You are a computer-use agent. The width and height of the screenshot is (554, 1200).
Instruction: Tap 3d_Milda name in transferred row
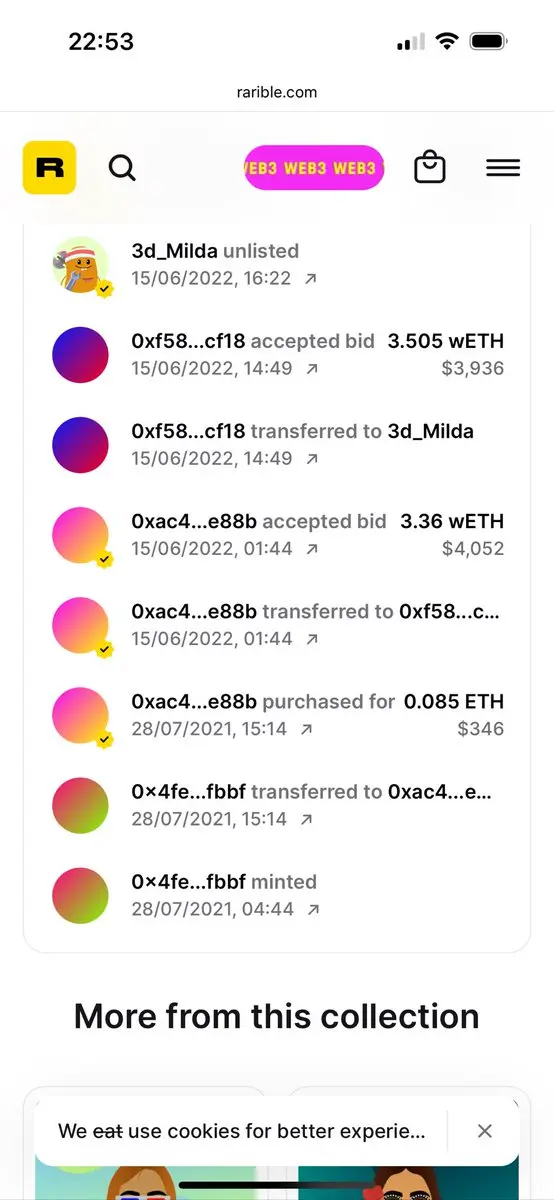(430, 431)
